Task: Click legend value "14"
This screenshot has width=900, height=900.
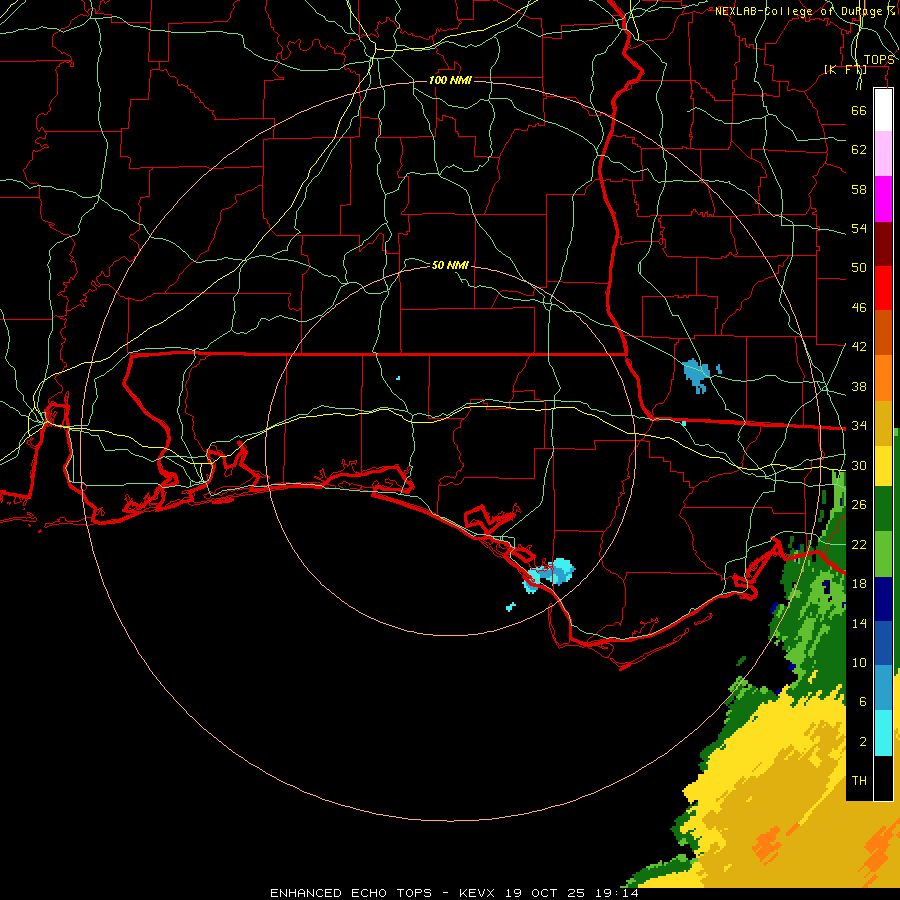Action: coord(859,623)
